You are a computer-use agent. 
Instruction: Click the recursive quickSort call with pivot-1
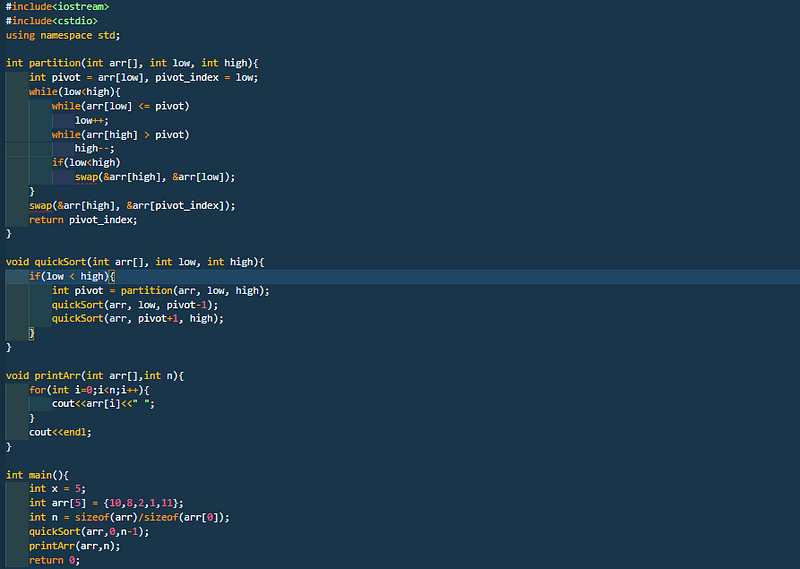[135, 305]
